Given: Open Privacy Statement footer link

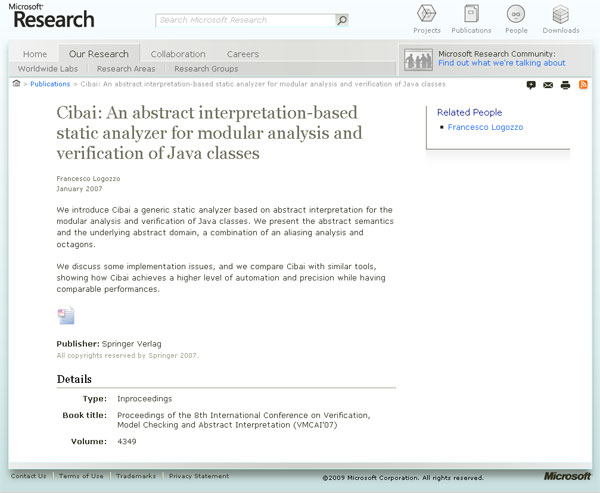Looking at the screenshot, I should click(199, 476).
